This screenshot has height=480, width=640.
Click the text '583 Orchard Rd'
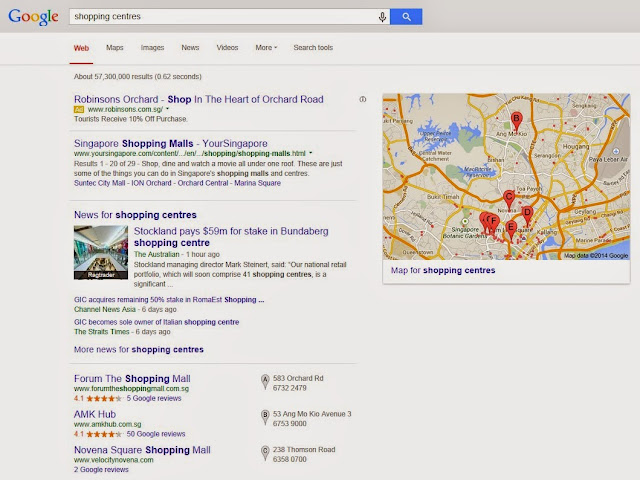[x=298, y=378]
